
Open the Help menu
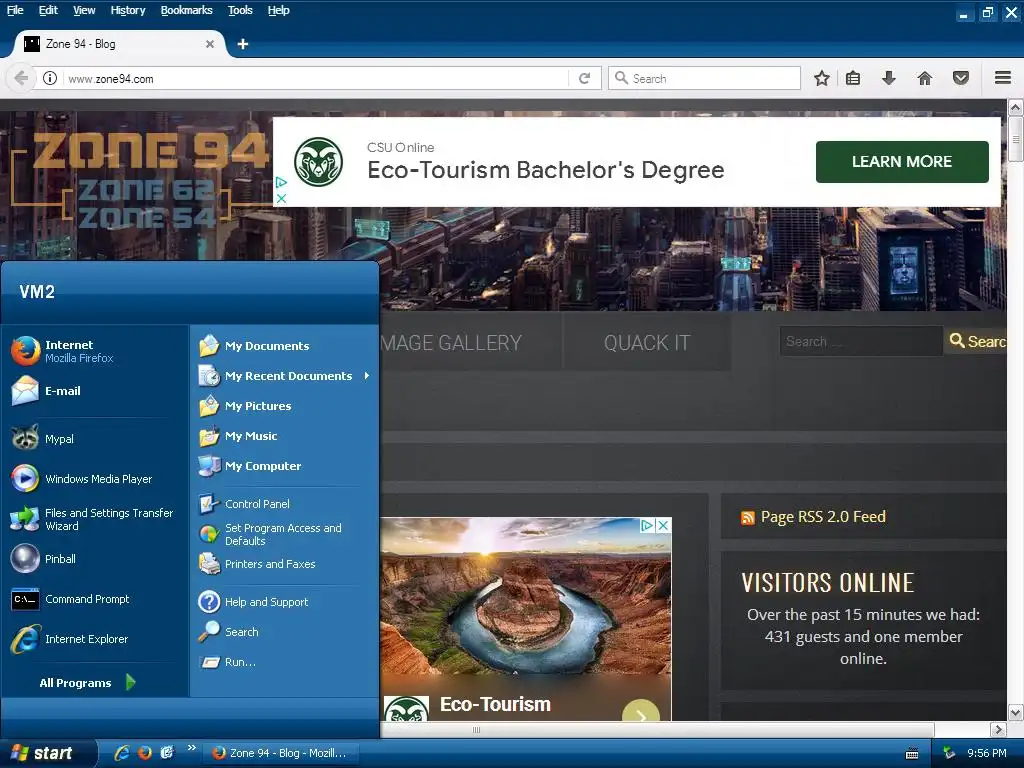pos(278,10)
